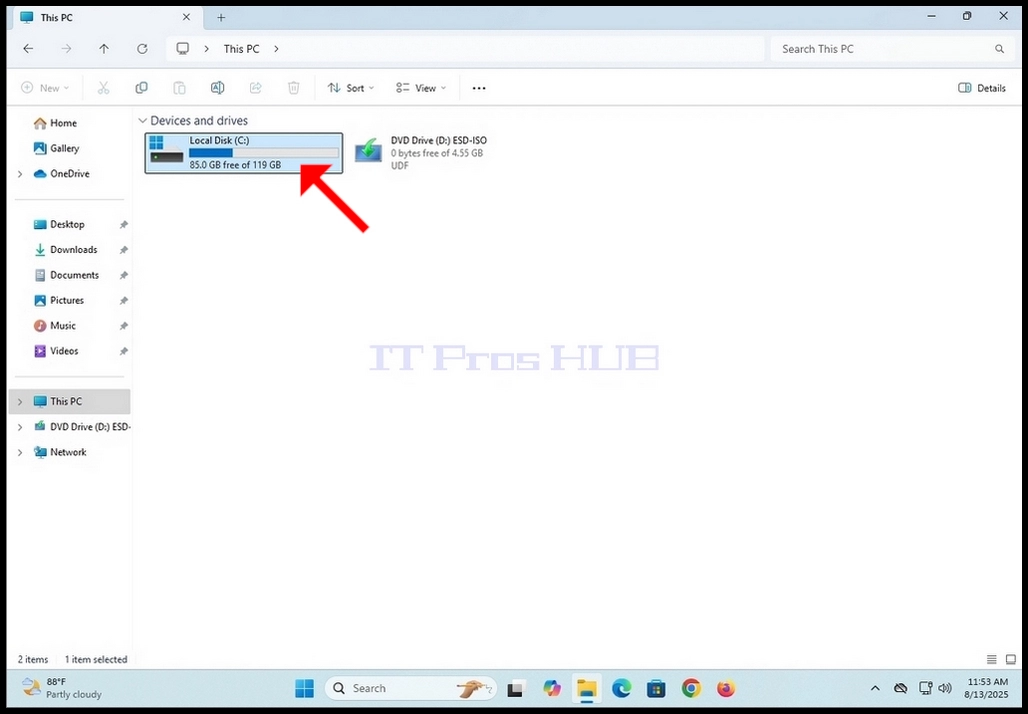
Task: Click the Back navigation arrow
Action: coord(28,49)
